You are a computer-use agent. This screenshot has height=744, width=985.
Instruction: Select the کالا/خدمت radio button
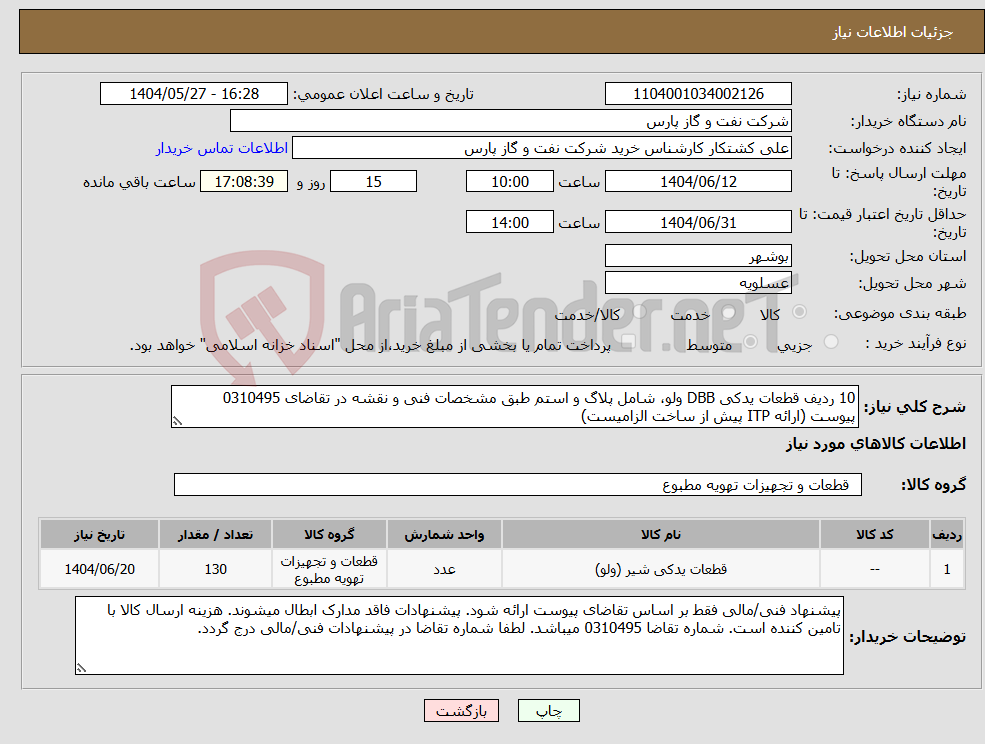(x=639, y=312)
